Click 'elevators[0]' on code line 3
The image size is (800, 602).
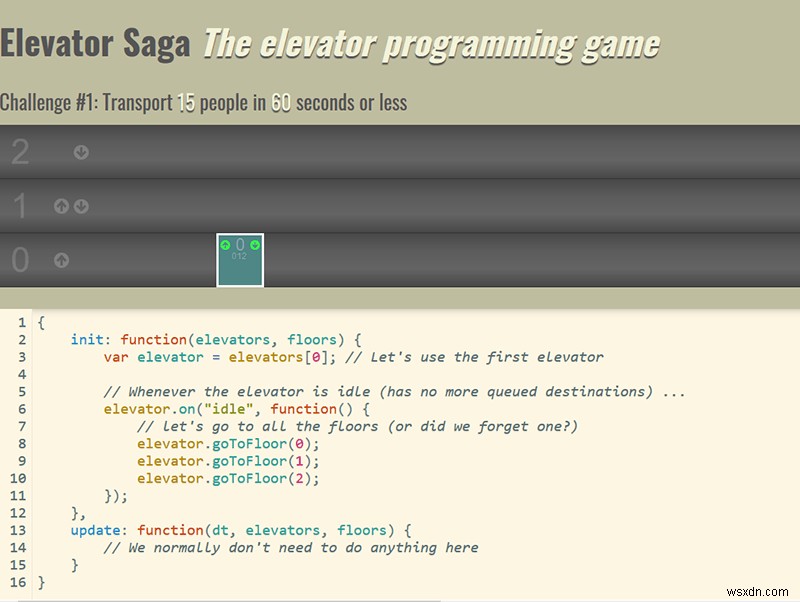click(277, 357)
